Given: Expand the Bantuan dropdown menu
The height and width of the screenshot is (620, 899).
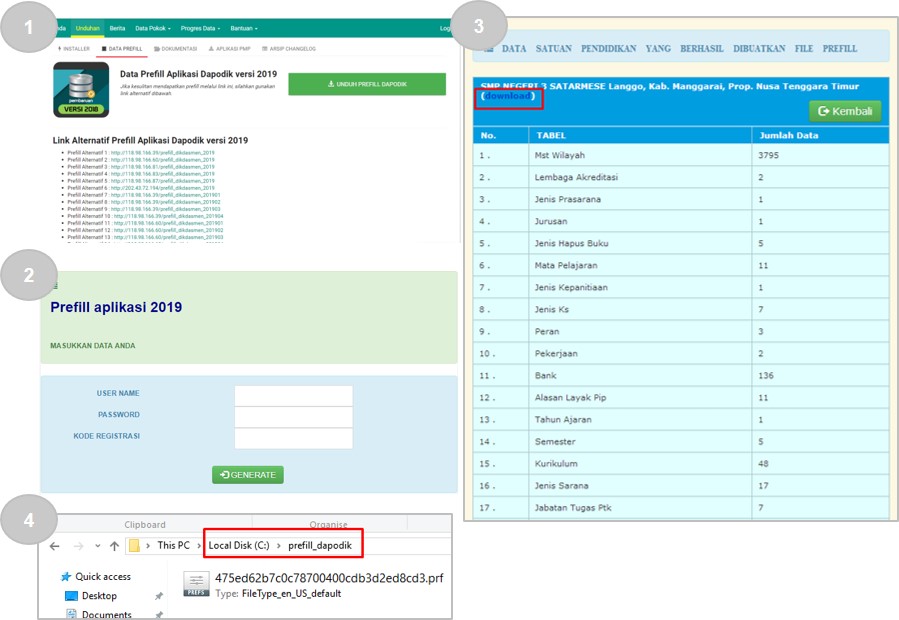Looking at the screenshot, I should tap(244, 28).
